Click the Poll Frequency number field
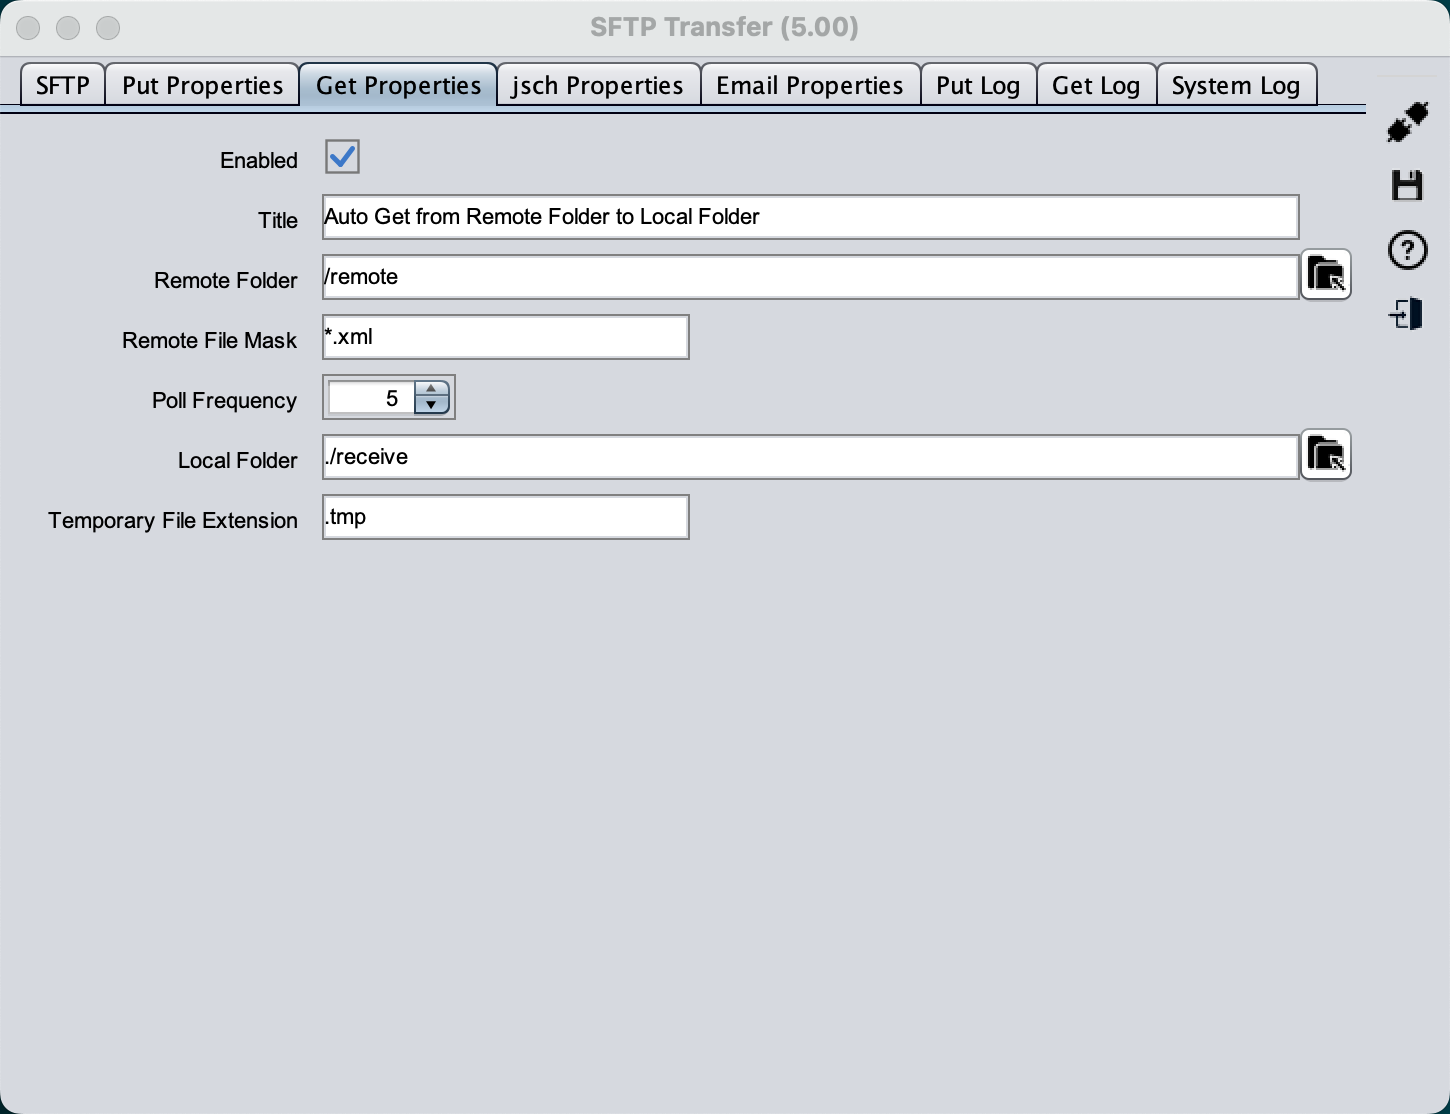The width and height of the screenshot is (1450, 1114). 370,398
